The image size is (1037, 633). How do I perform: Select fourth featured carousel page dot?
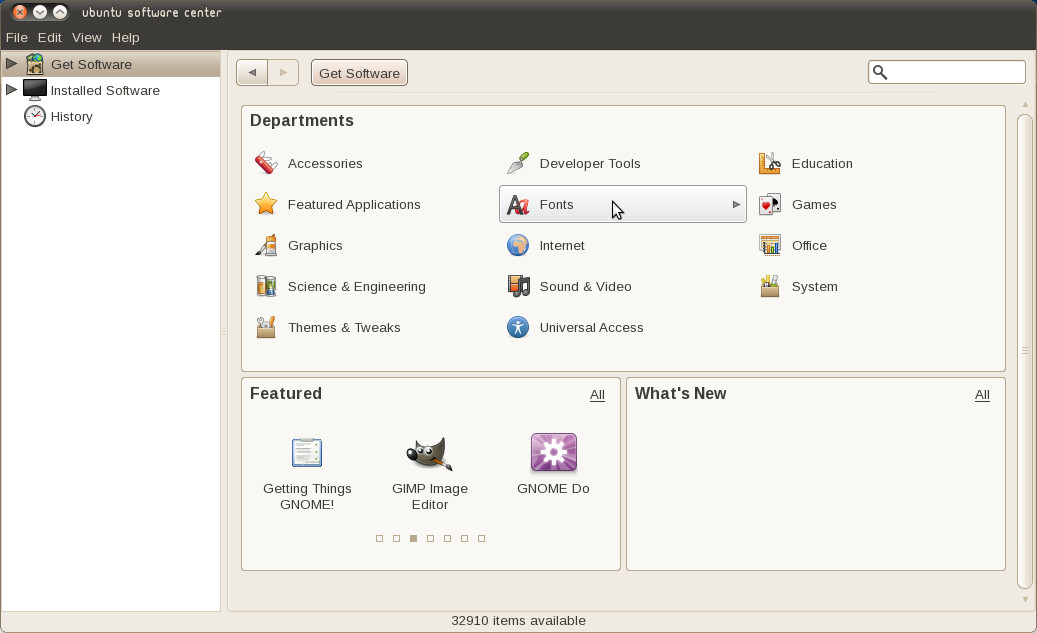point(431,538)
